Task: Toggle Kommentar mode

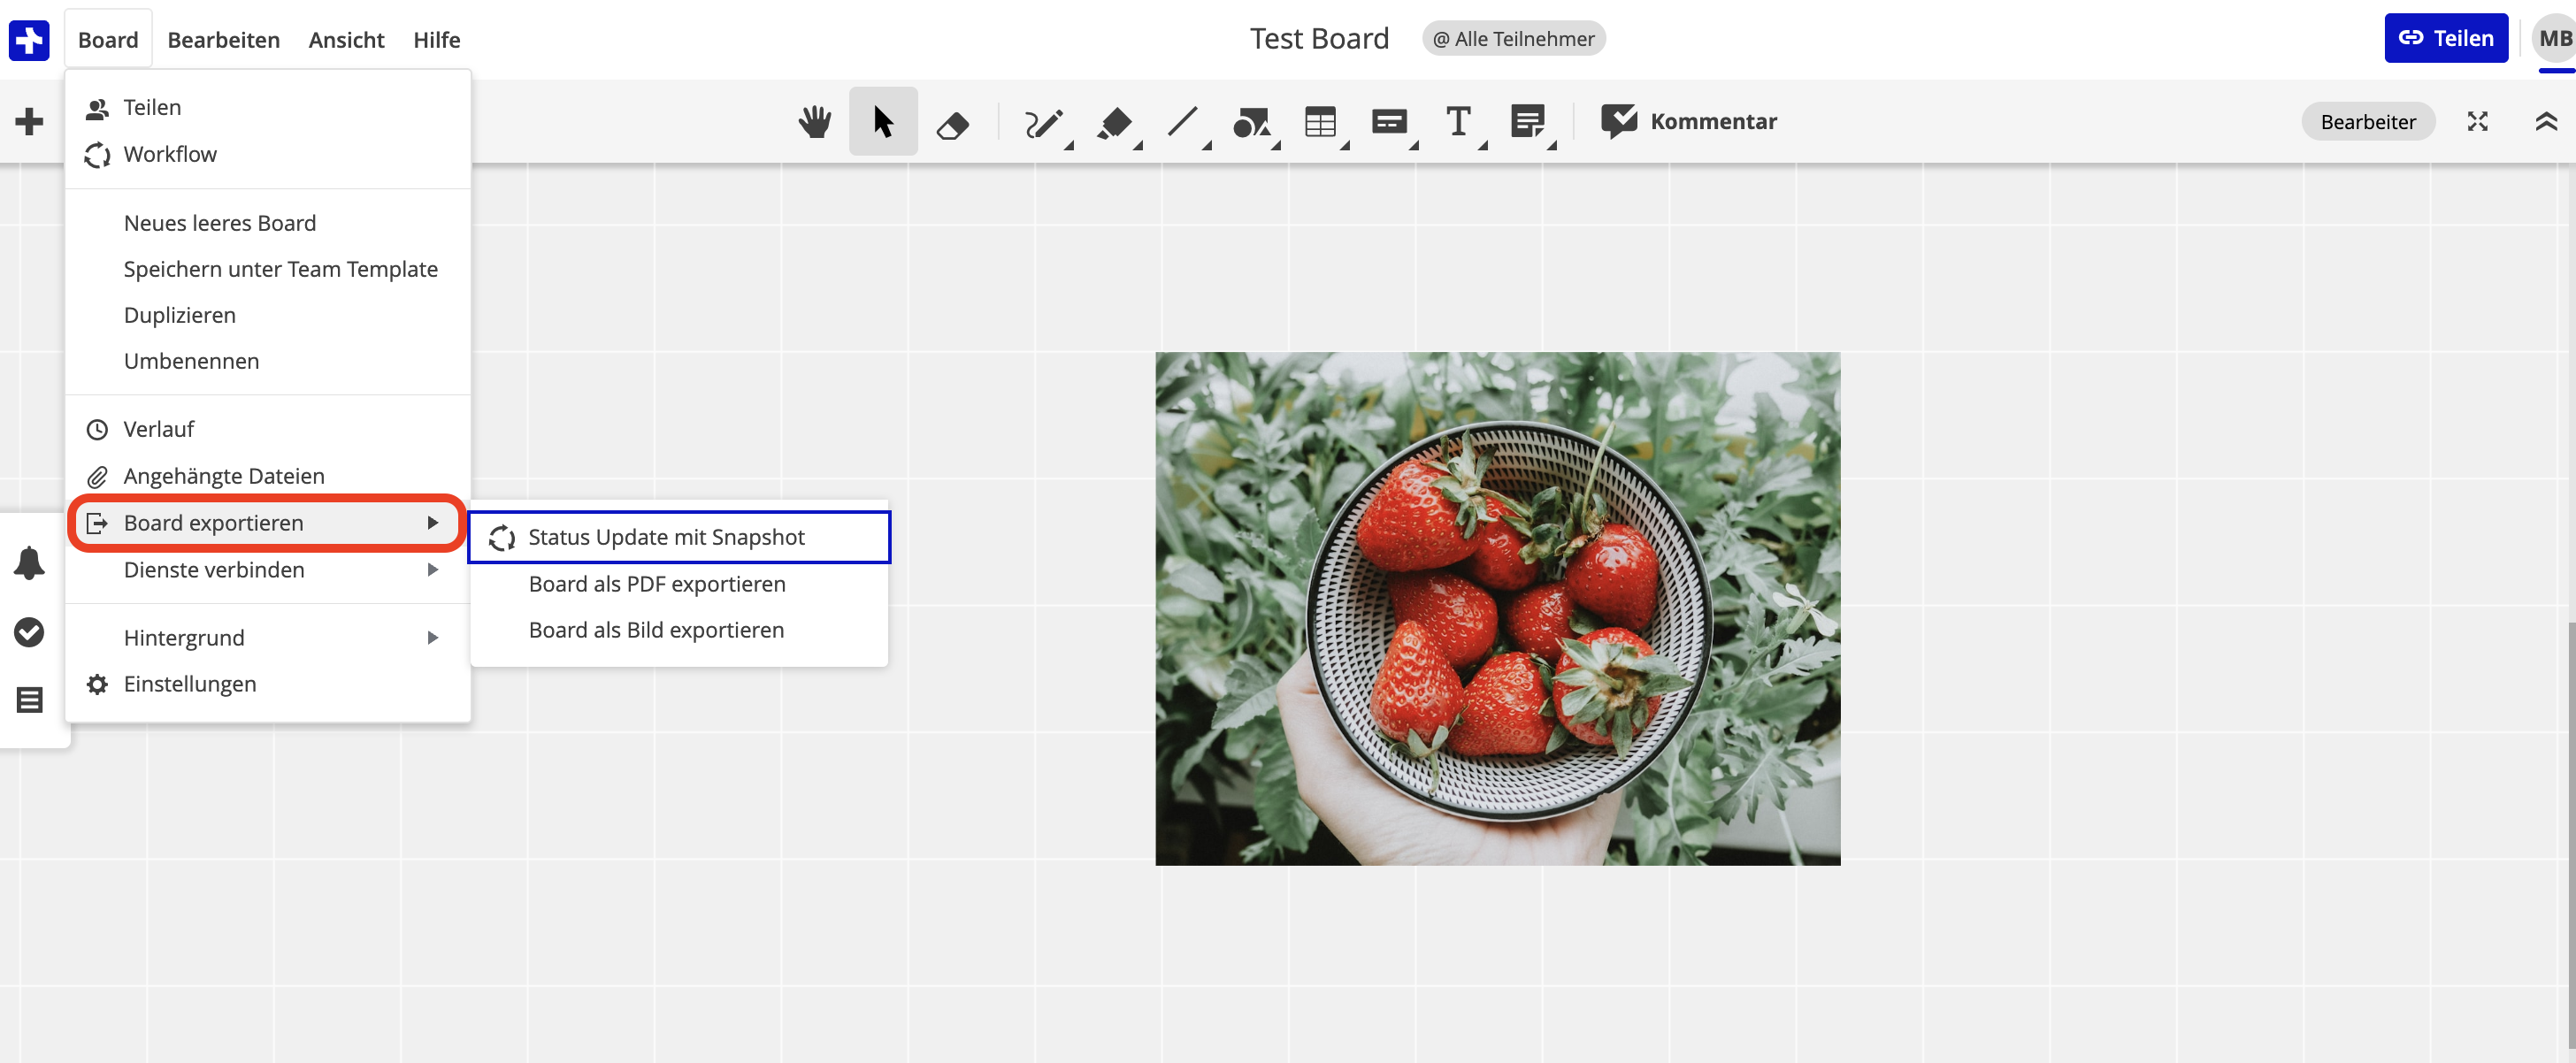Action: (1689, 122)
